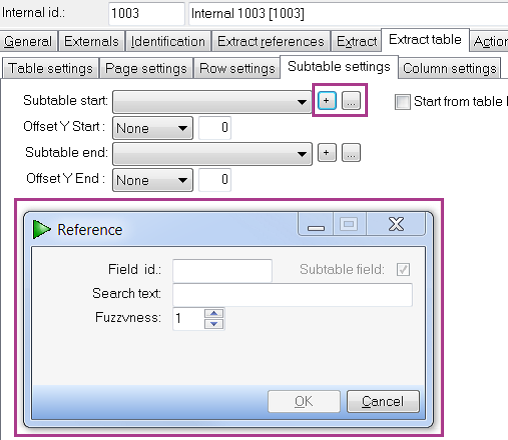Open the ellipsis browse button for Subtable end
The width and height of the screenshot is (508, 440).
[351, 153]
